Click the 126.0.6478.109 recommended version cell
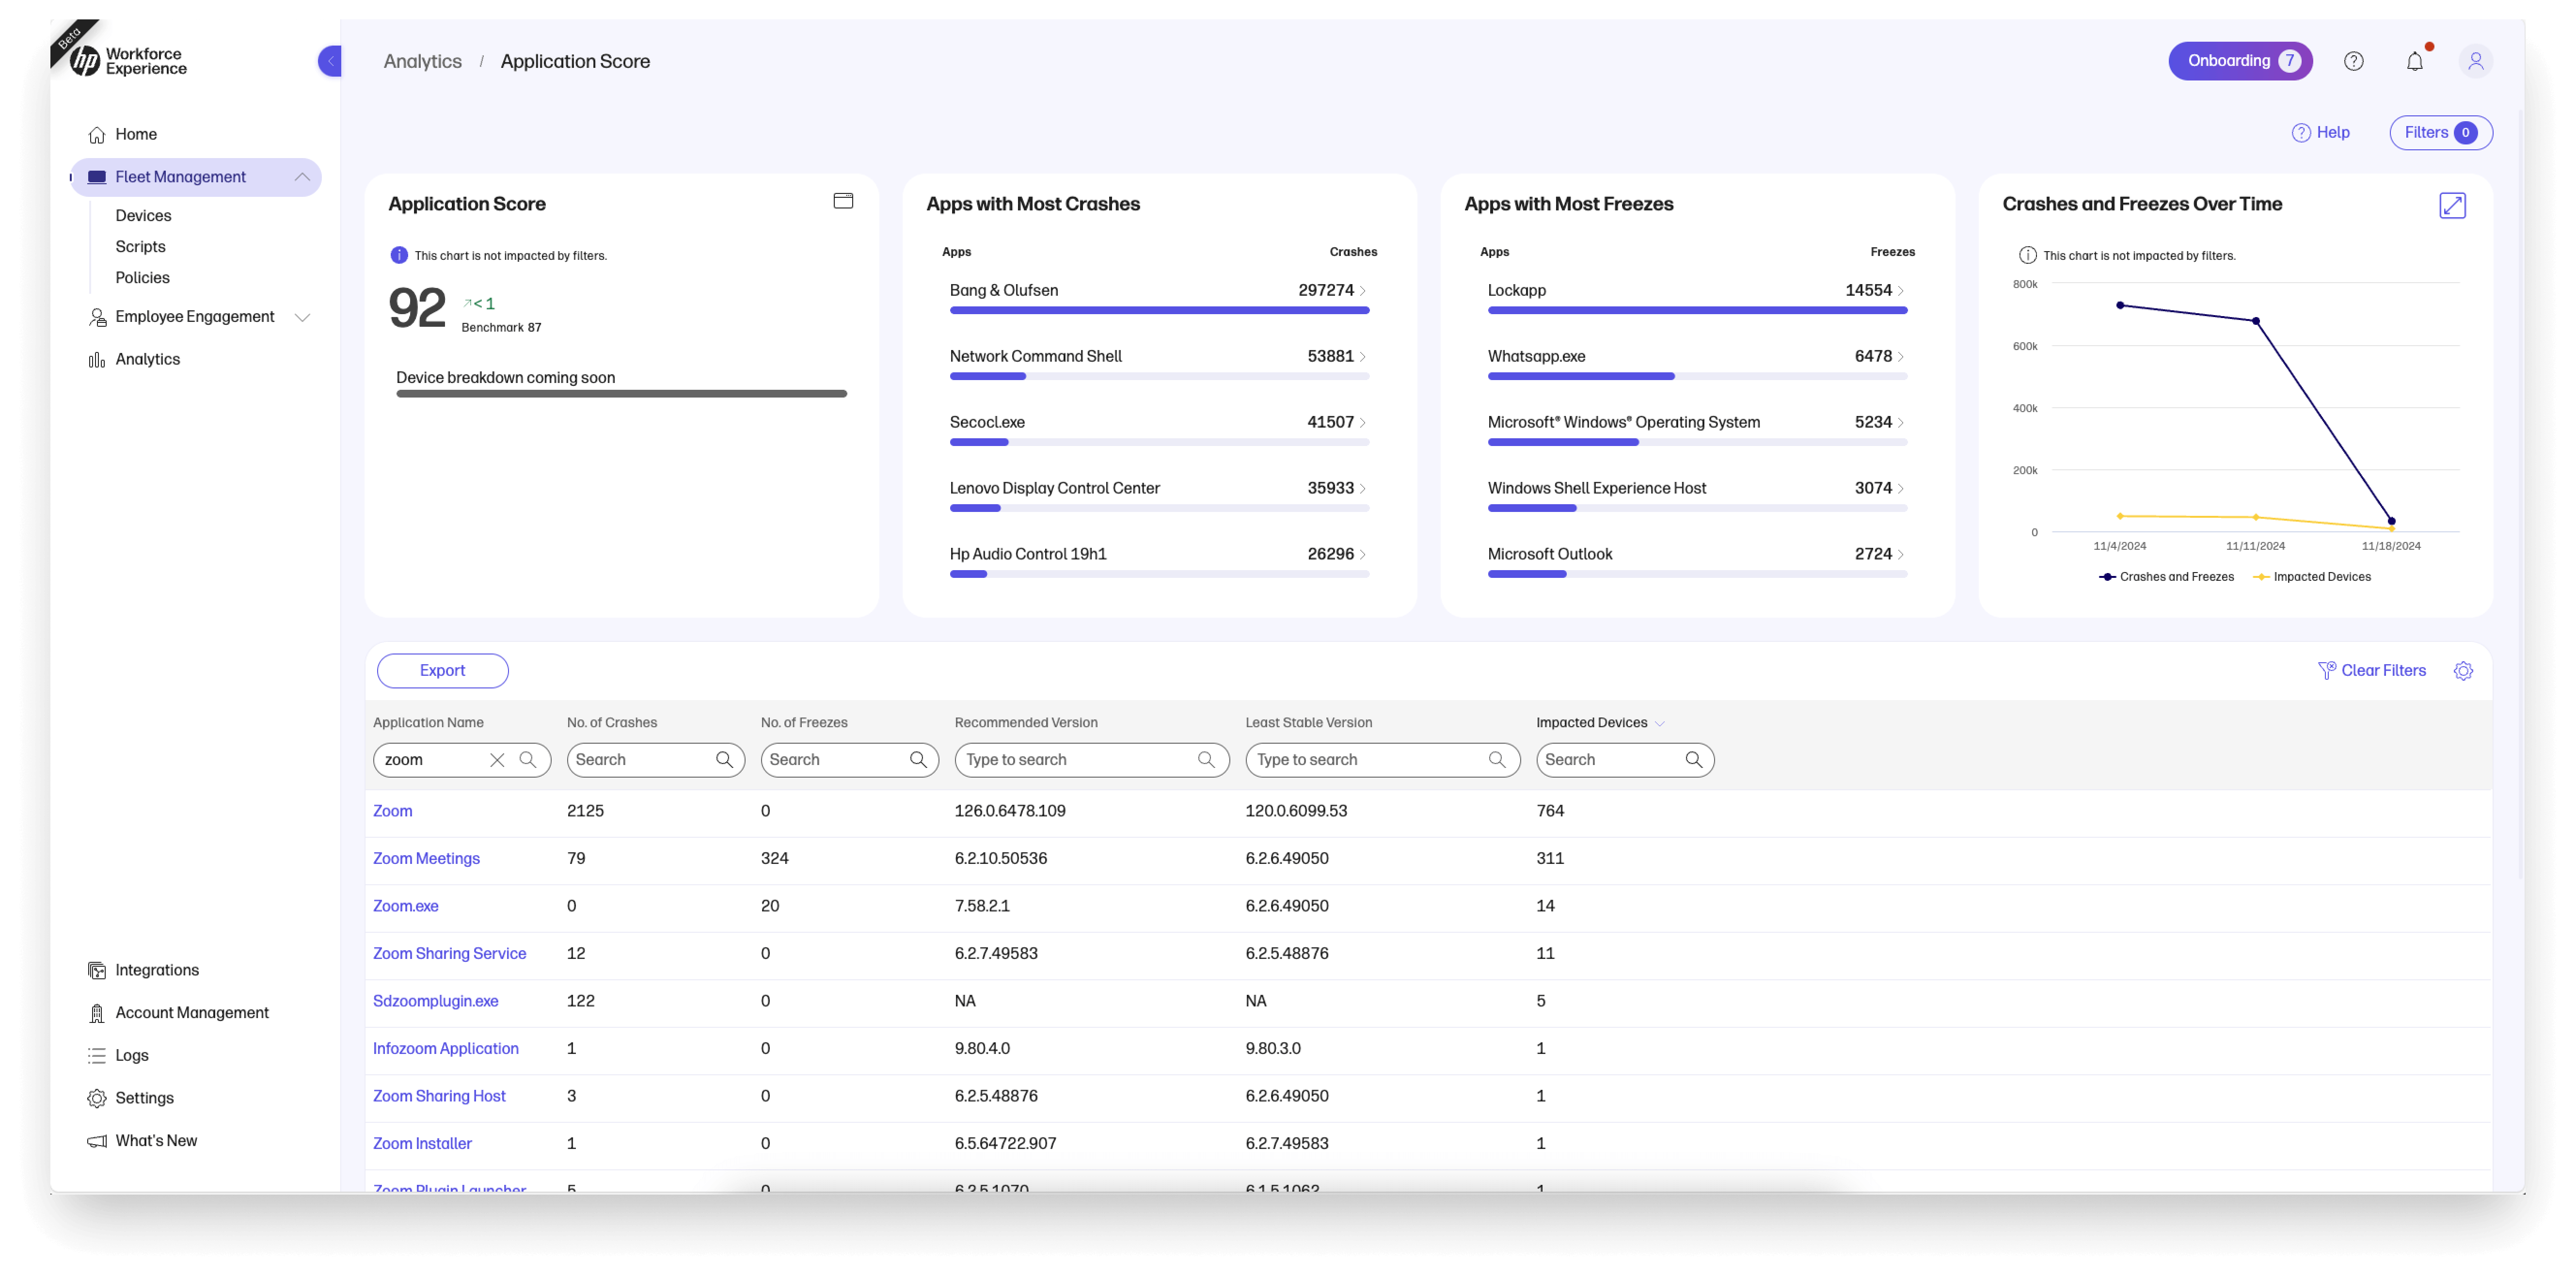 point(1010,811)
